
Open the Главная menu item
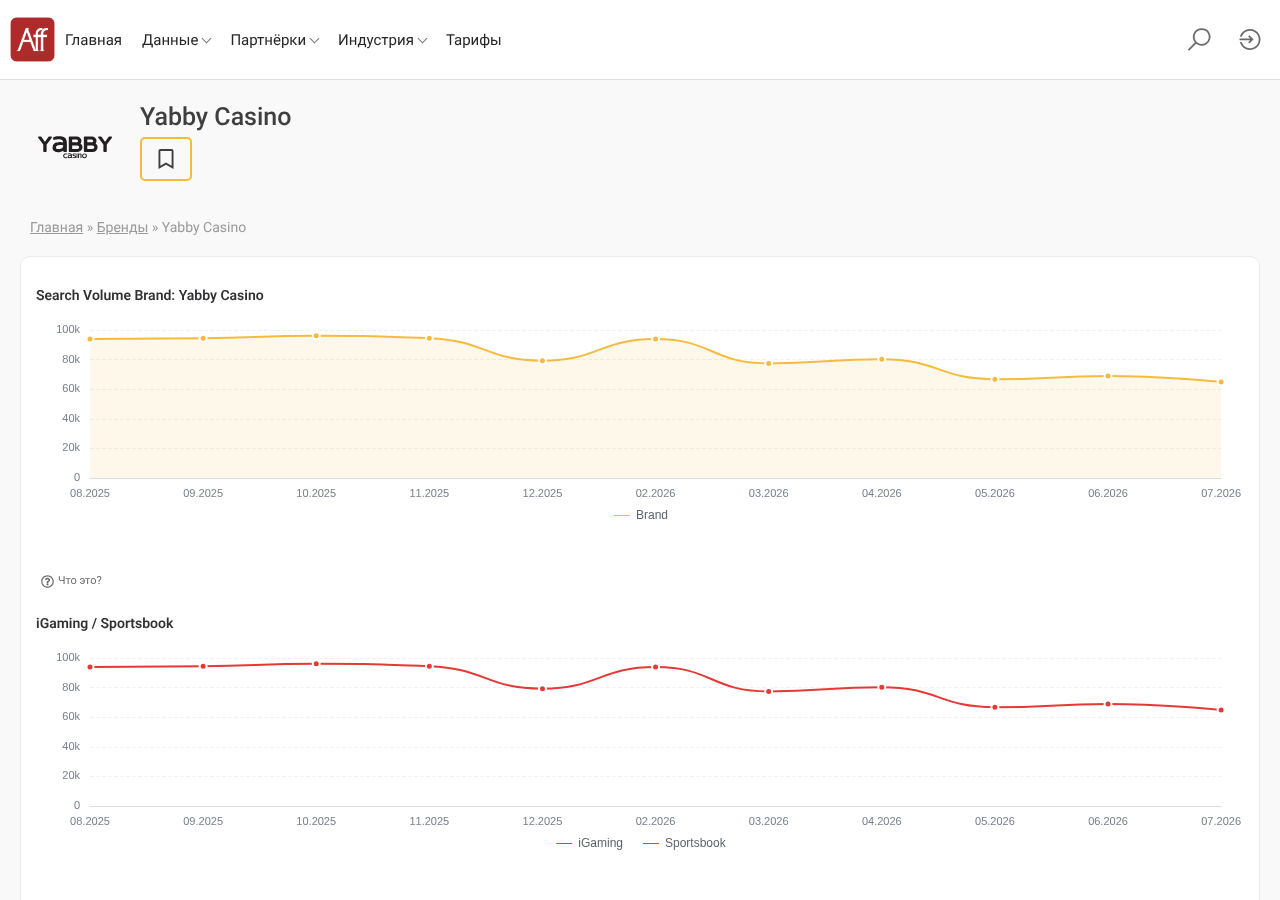coord(93,40)
